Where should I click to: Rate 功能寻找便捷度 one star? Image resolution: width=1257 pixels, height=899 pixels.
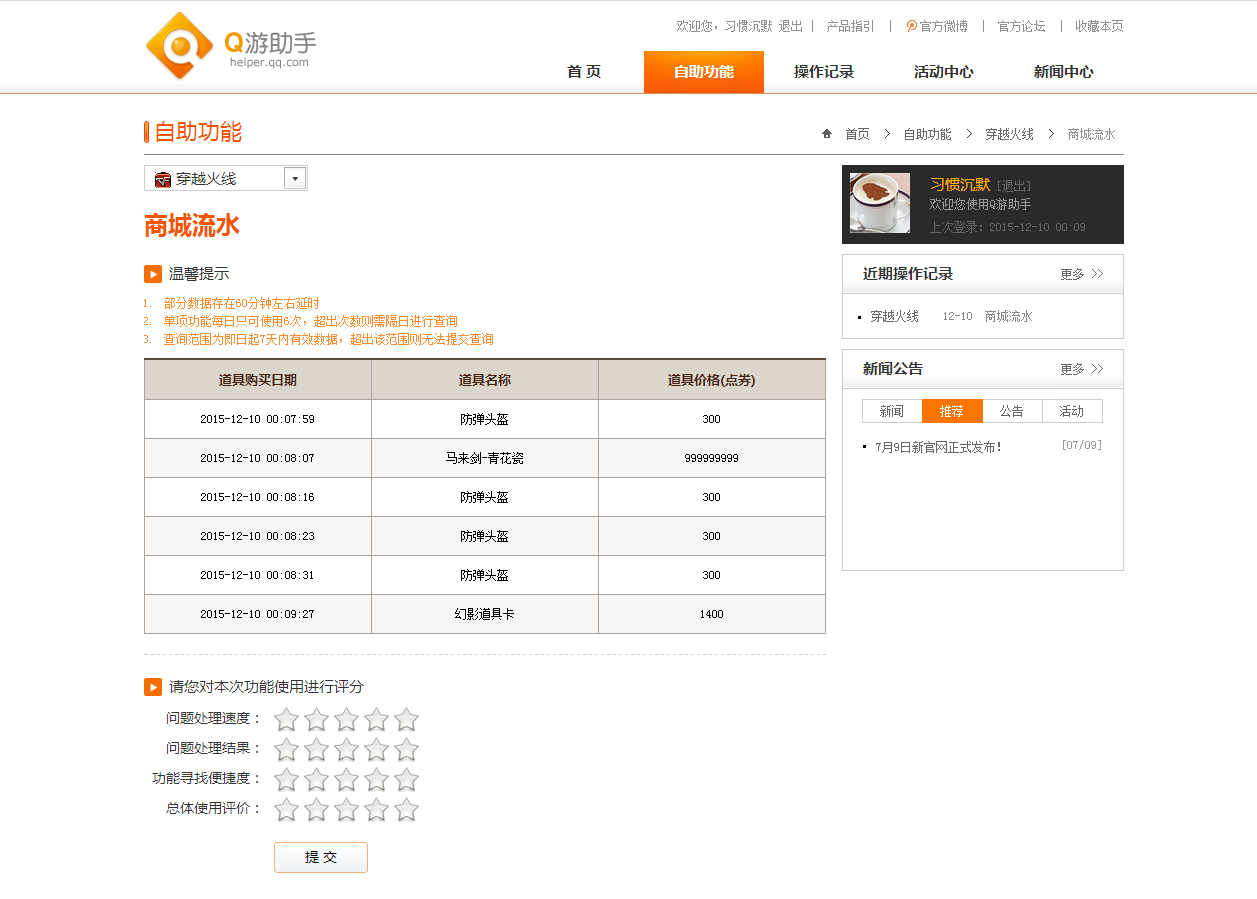pos(287,779)
